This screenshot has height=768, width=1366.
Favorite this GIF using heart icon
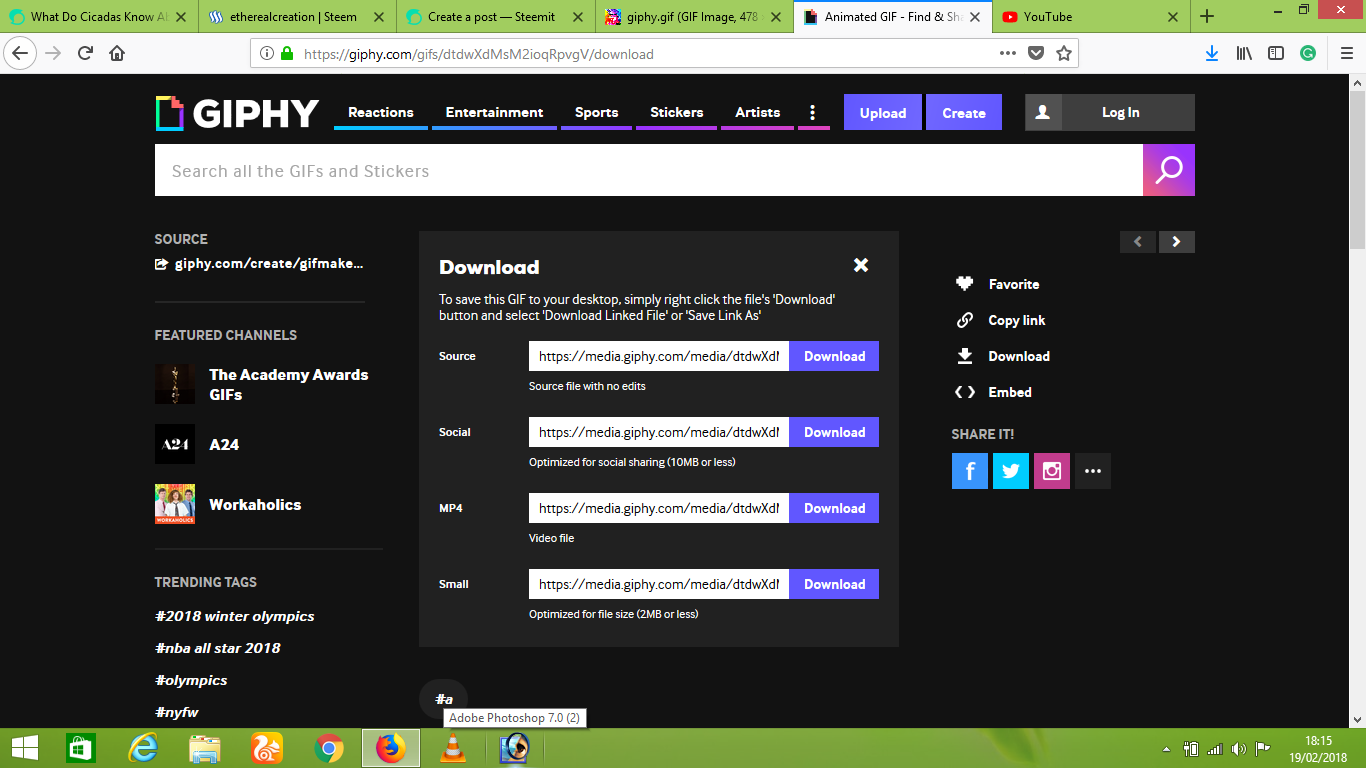964,284
